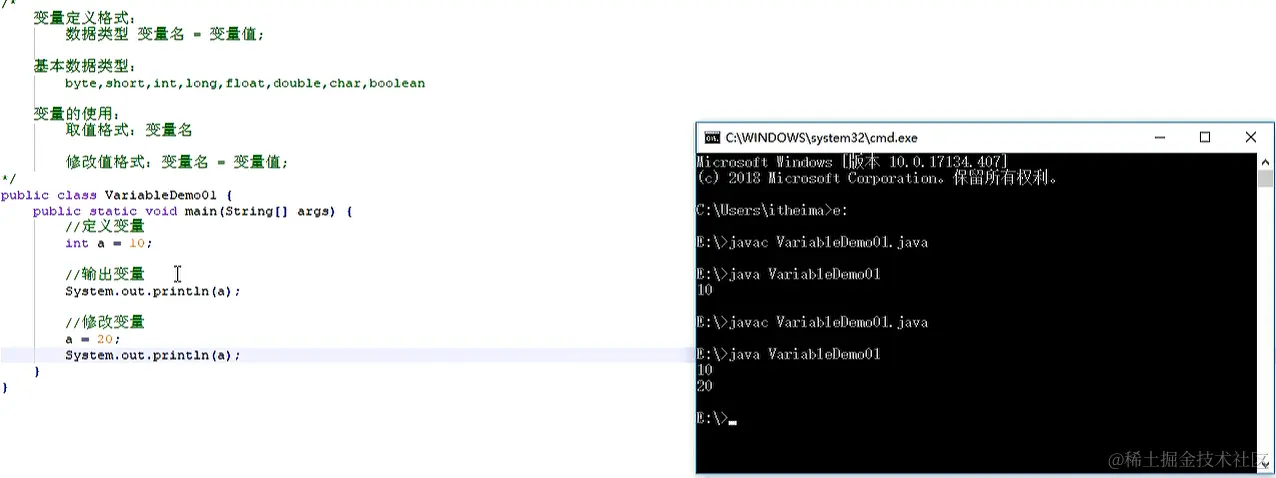Click the '//修改变量' comment
1276x478 pixels.
(105, 322)
